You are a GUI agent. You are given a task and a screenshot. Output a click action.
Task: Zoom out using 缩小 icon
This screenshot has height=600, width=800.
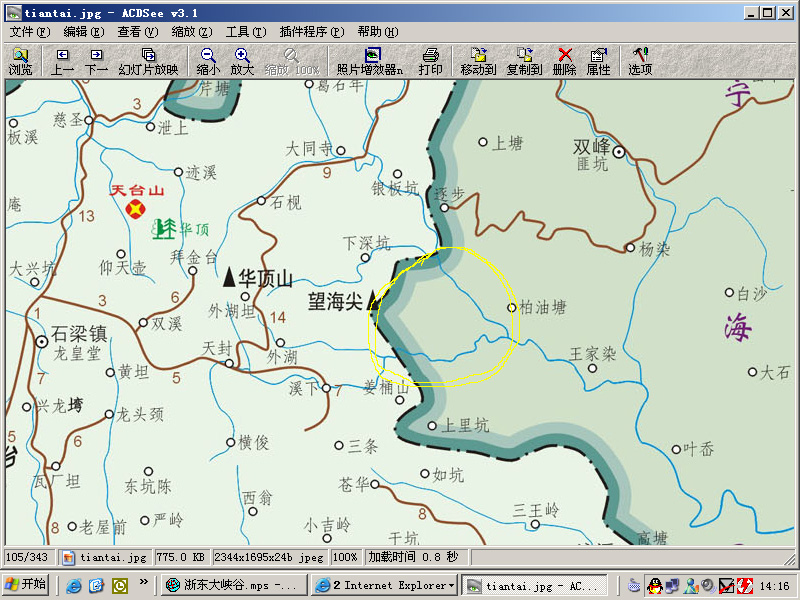[208, 61]
